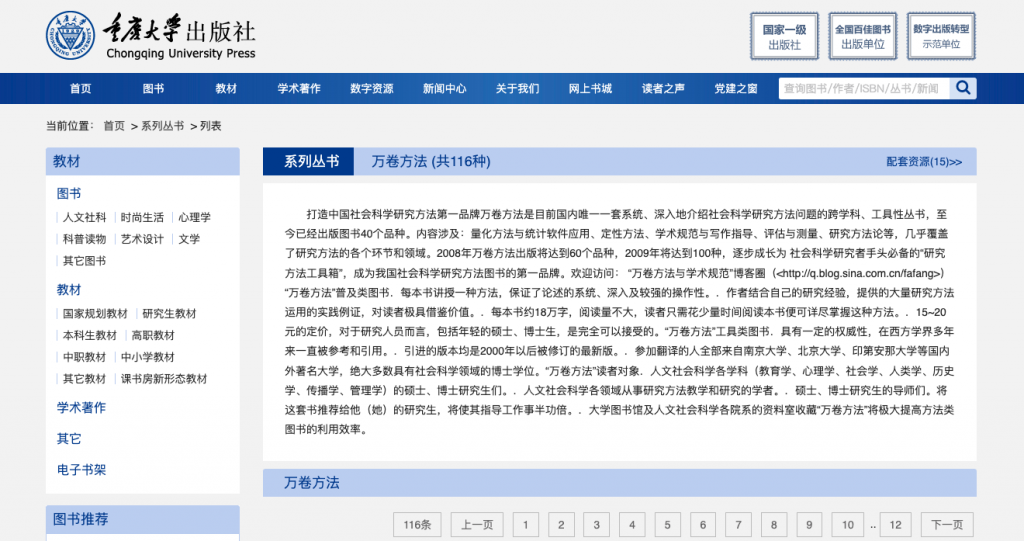Open 新闻中心 in the navigation bar
Viewport: 1024px width, 541px height.
coord(444,88)
